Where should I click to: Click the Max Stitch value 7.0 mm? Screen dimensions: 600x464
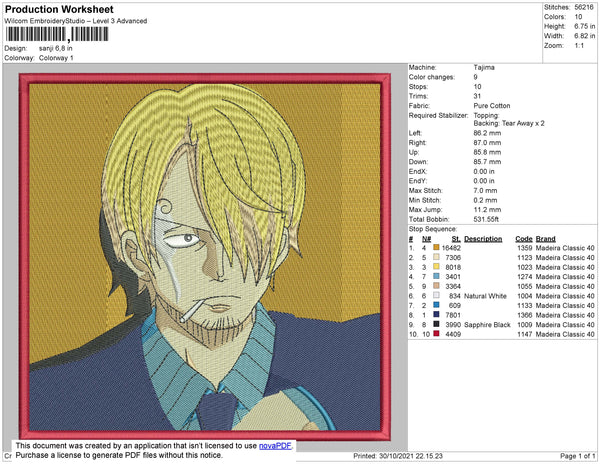pos(485,190)
